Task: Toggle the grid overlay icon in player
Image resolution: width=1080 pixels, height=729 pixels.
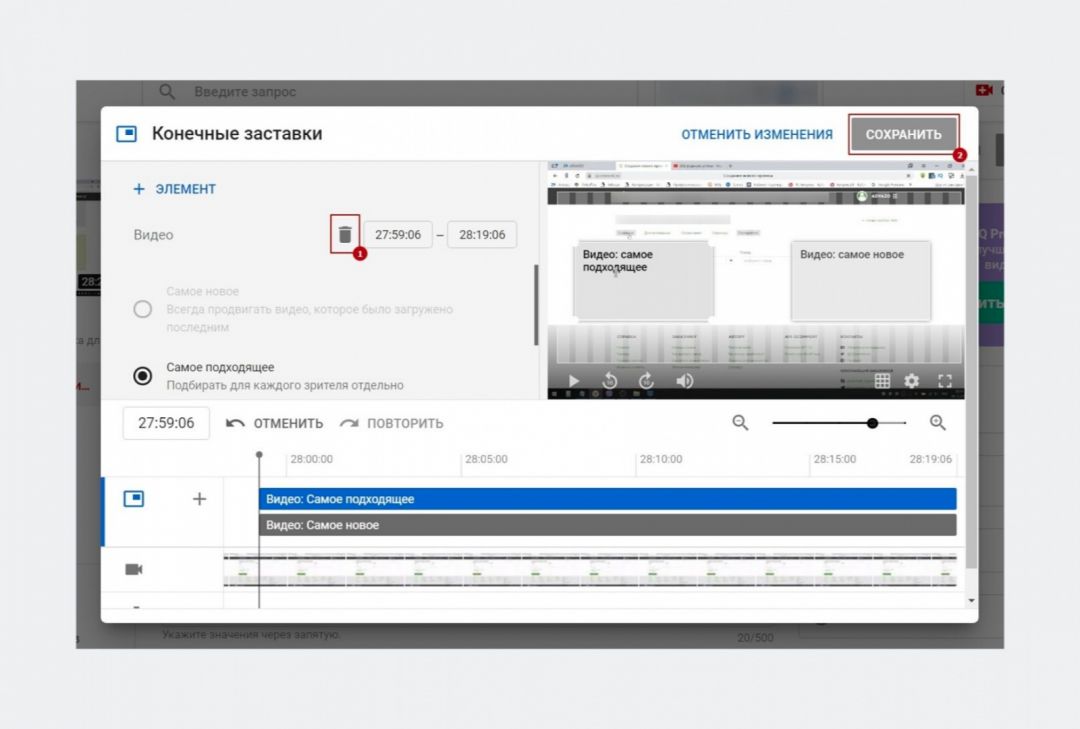Action: [882, 381]
